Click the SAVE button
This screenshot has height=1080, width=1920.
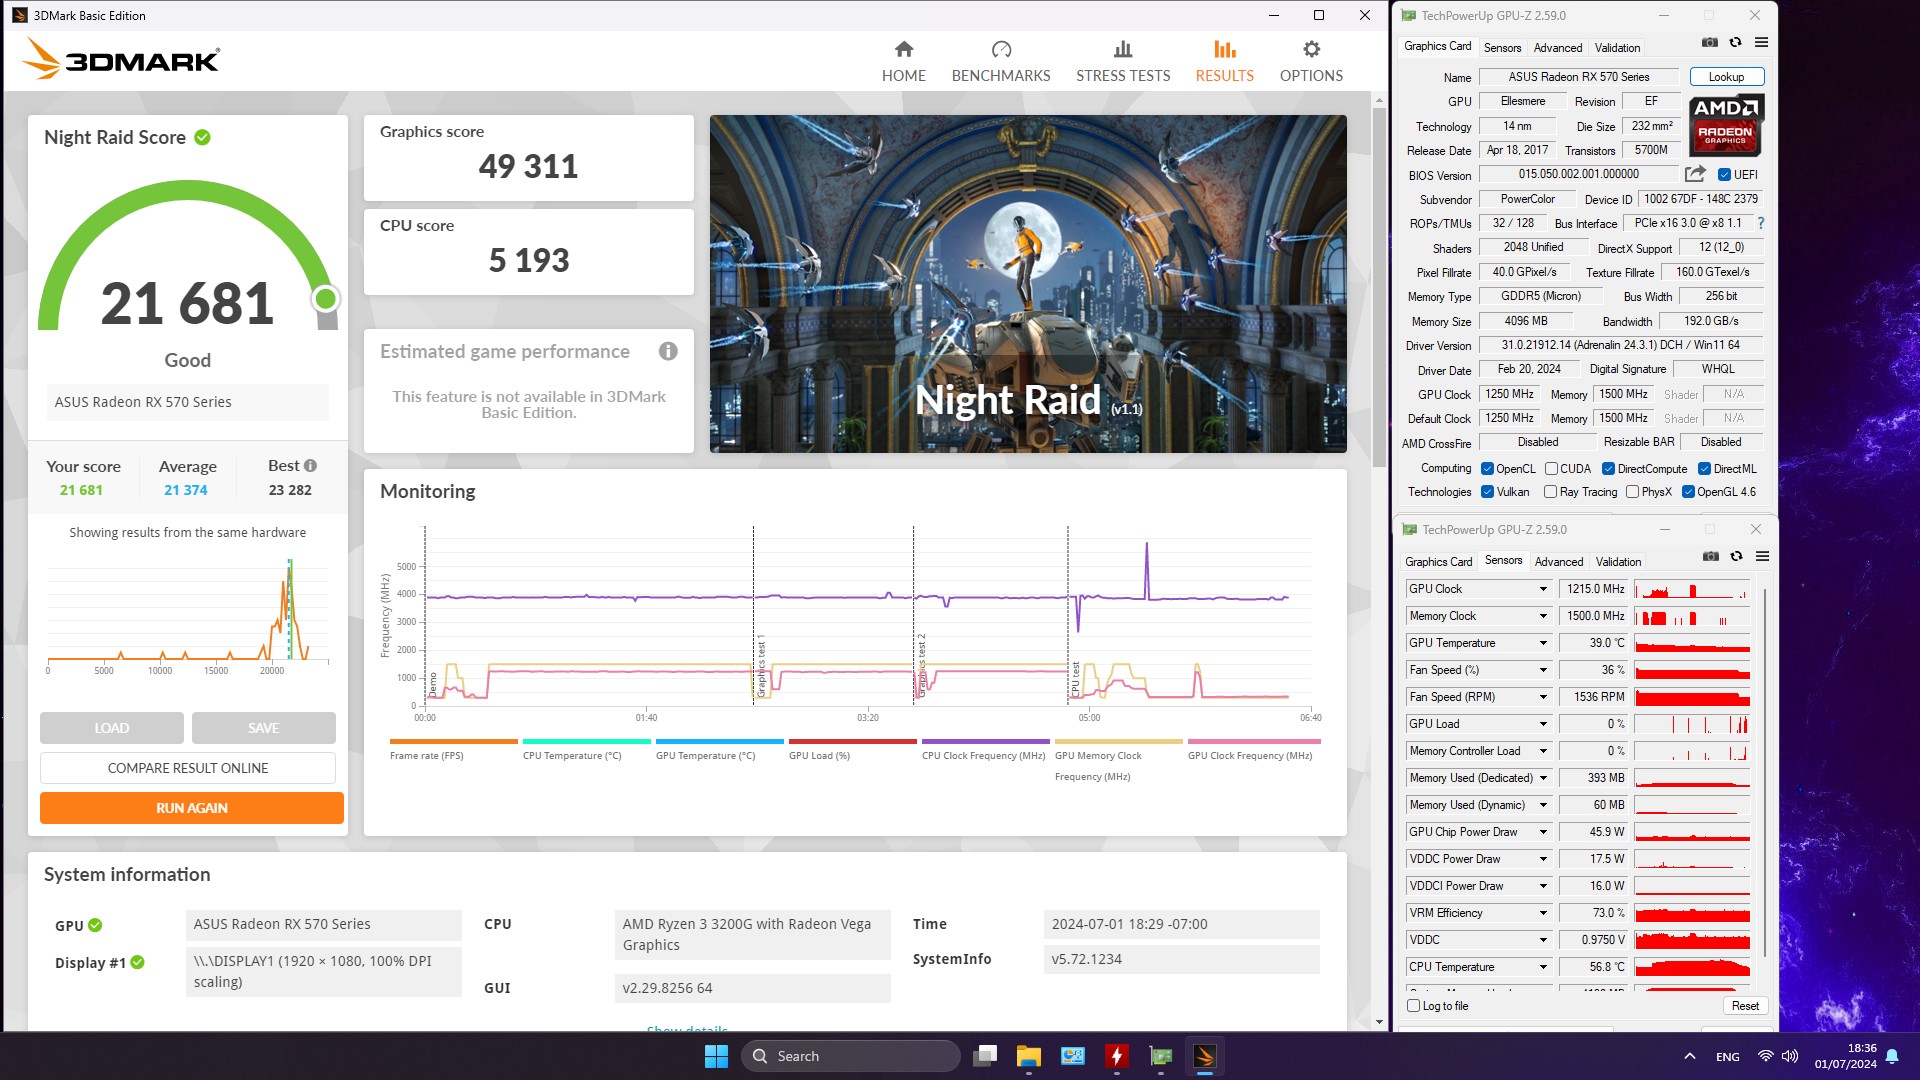pyautogui.click(x=264, y=728)
